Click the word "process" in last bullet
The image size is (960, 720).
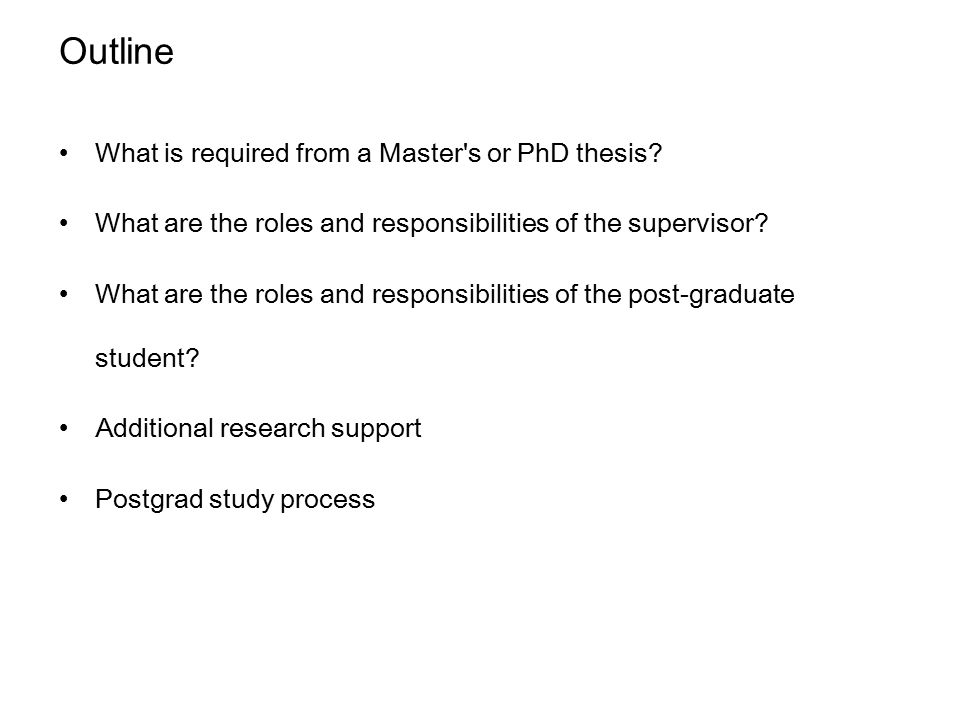[x=328, y=500]
